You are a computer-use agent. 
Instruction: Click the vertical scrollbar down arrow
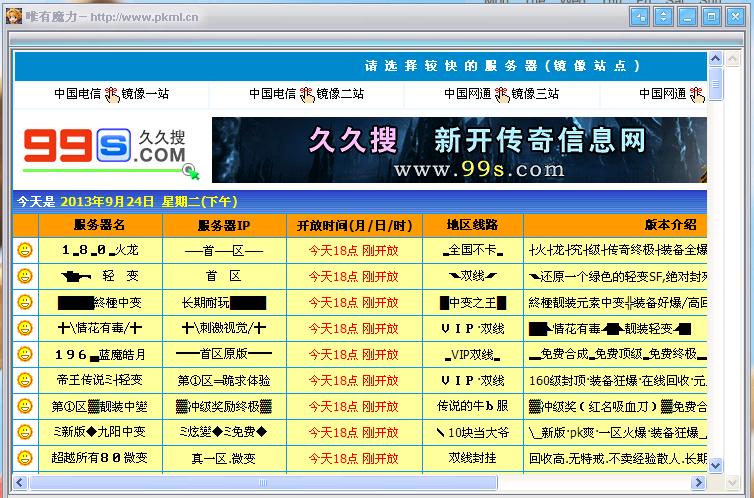[x=715, y=465]
